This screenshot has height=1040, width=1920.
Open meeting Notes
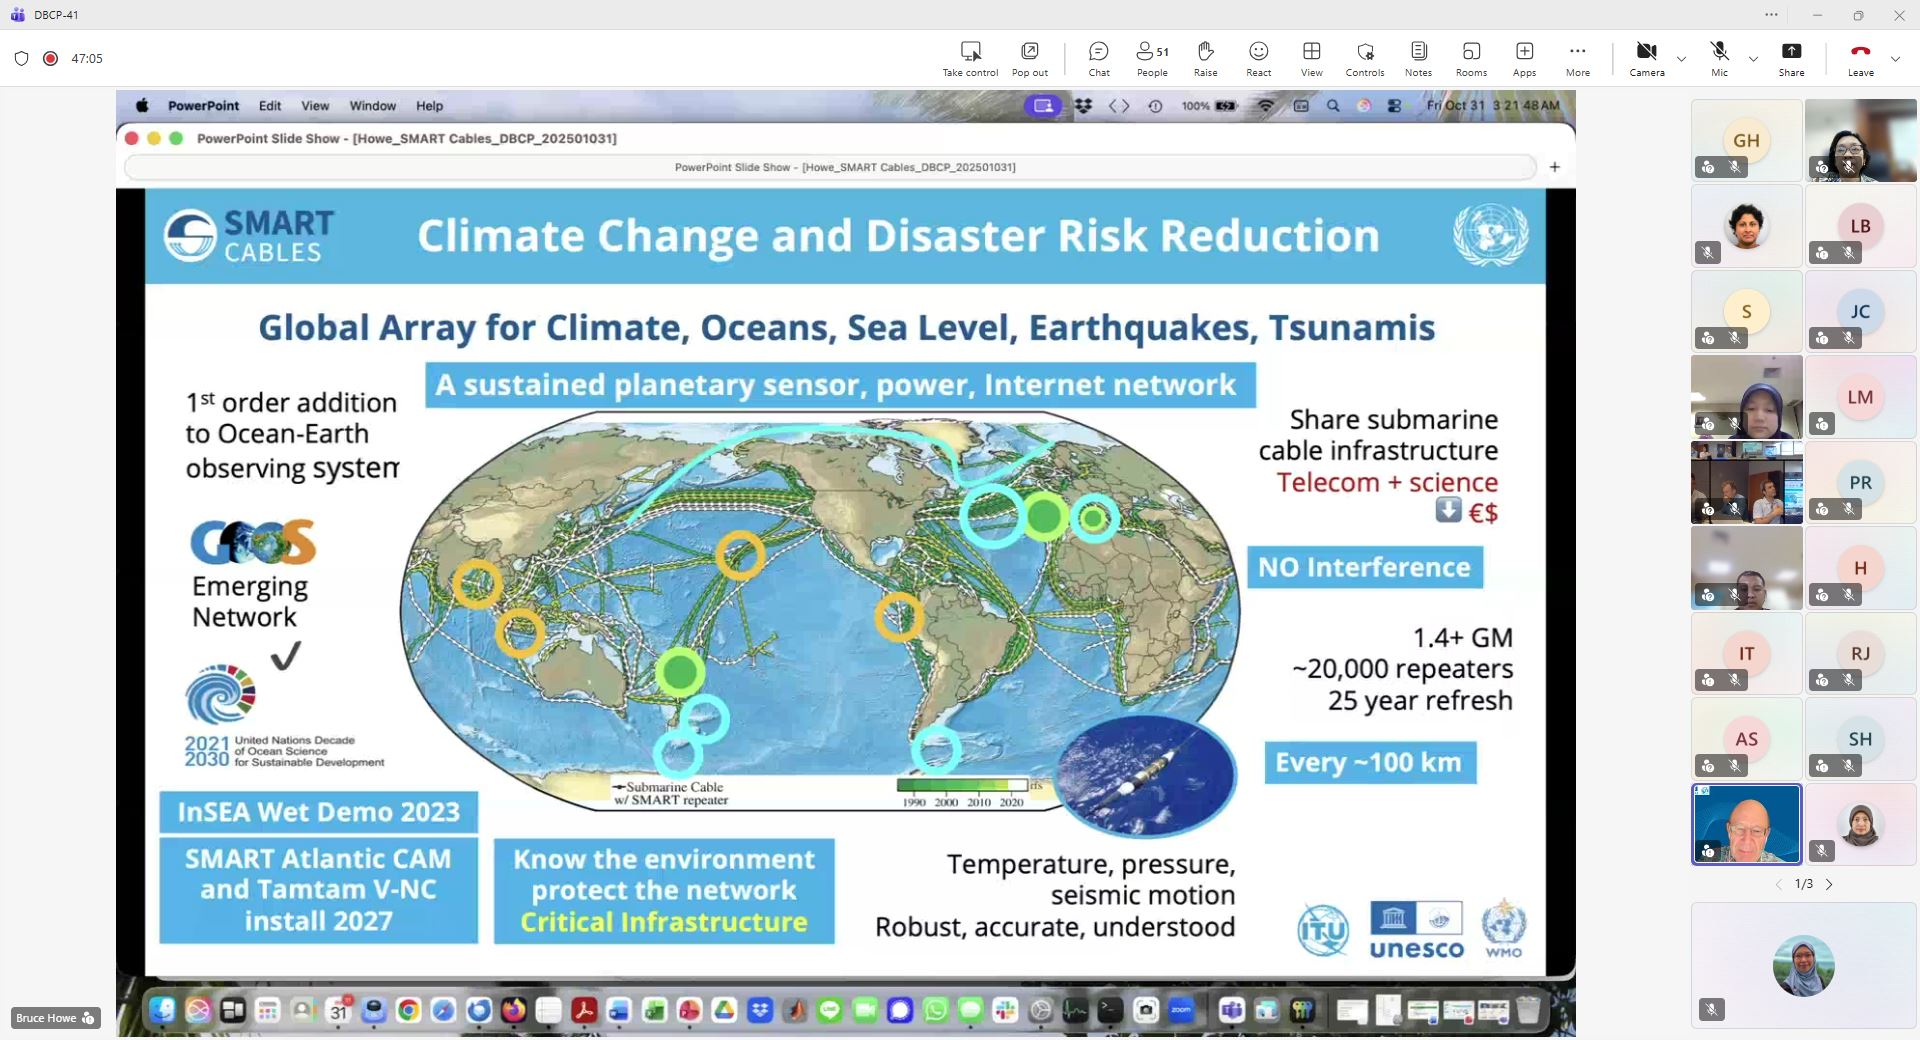(x=1418, y=58)
